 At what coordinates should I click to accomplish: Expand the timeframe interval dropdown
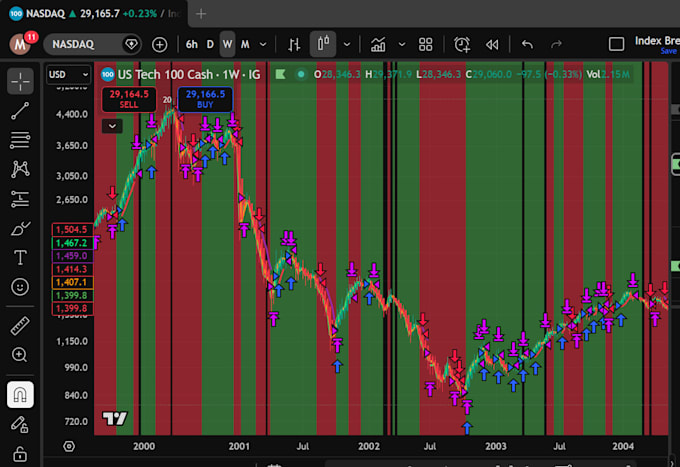(x=263, y=44)
